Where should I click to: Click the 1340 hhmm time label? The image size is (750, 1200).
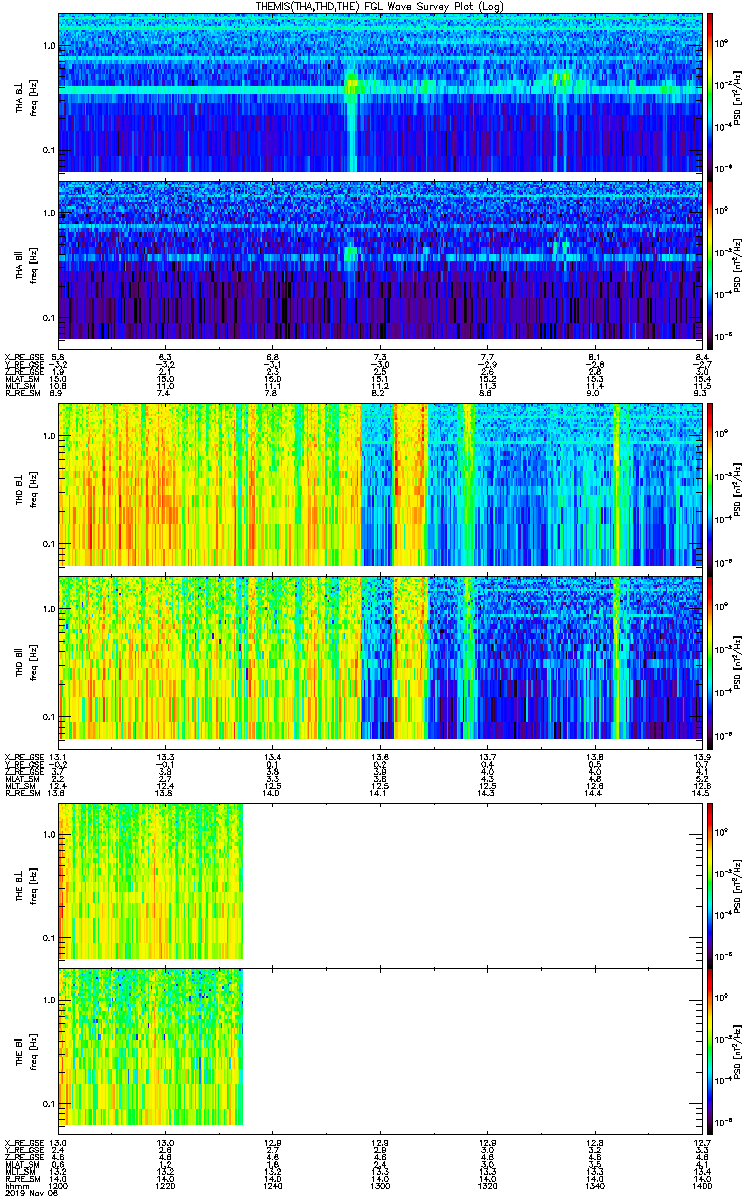tap(594, 1184)
